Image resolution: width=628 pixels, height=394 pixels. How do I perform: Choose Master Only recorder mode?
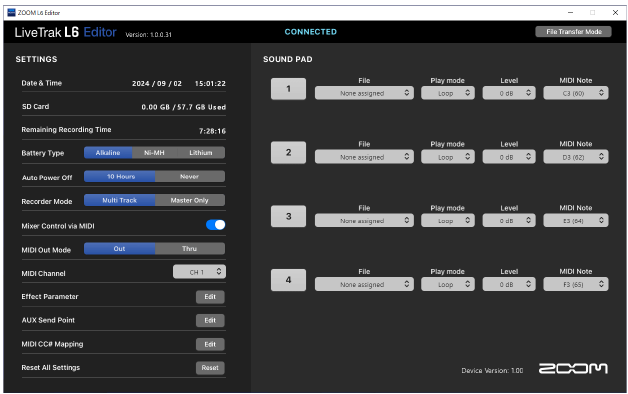(x=190, y=200)
